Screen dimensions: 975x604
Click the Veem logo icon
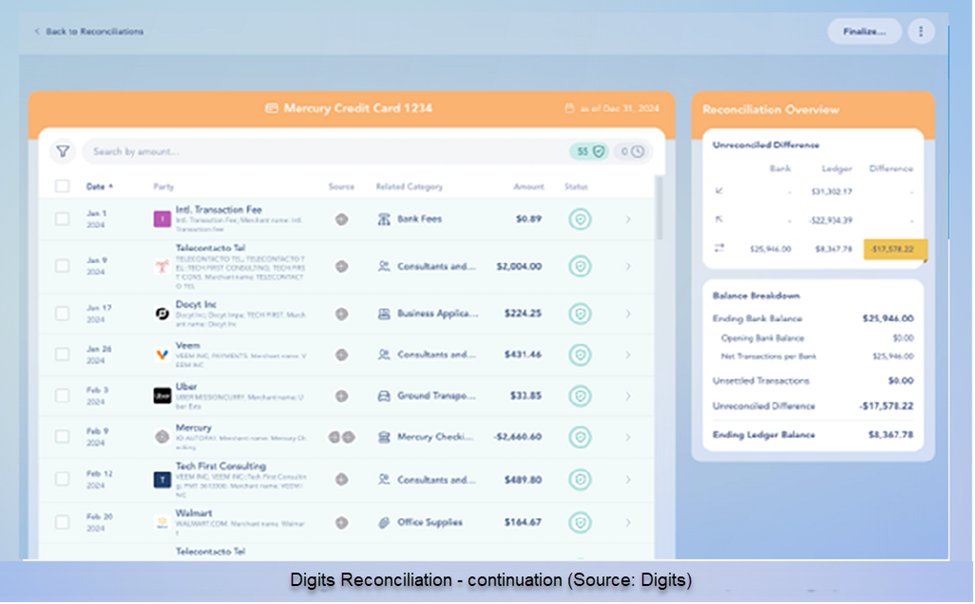pyautogui.click(x=162, y=355)
